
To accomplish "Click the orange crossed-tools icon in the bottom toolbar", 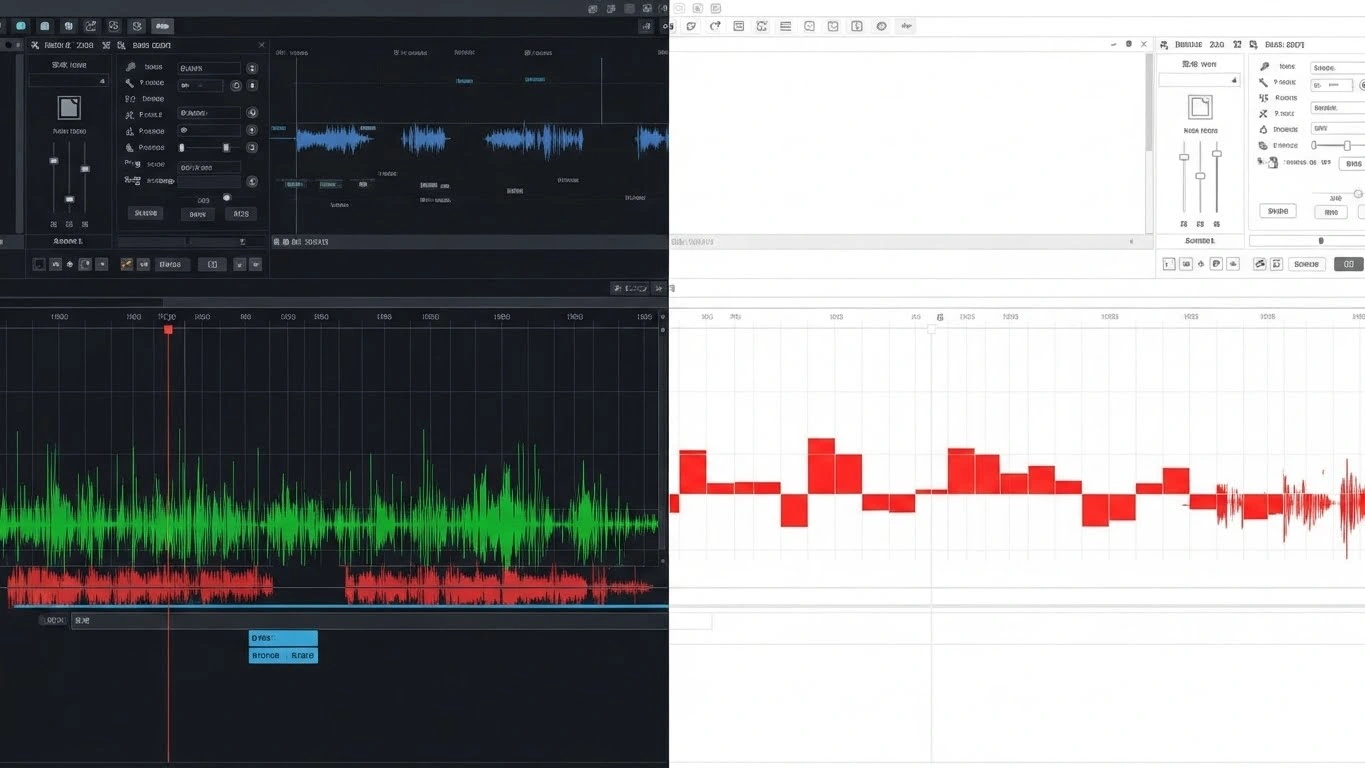I will [127, 264].
